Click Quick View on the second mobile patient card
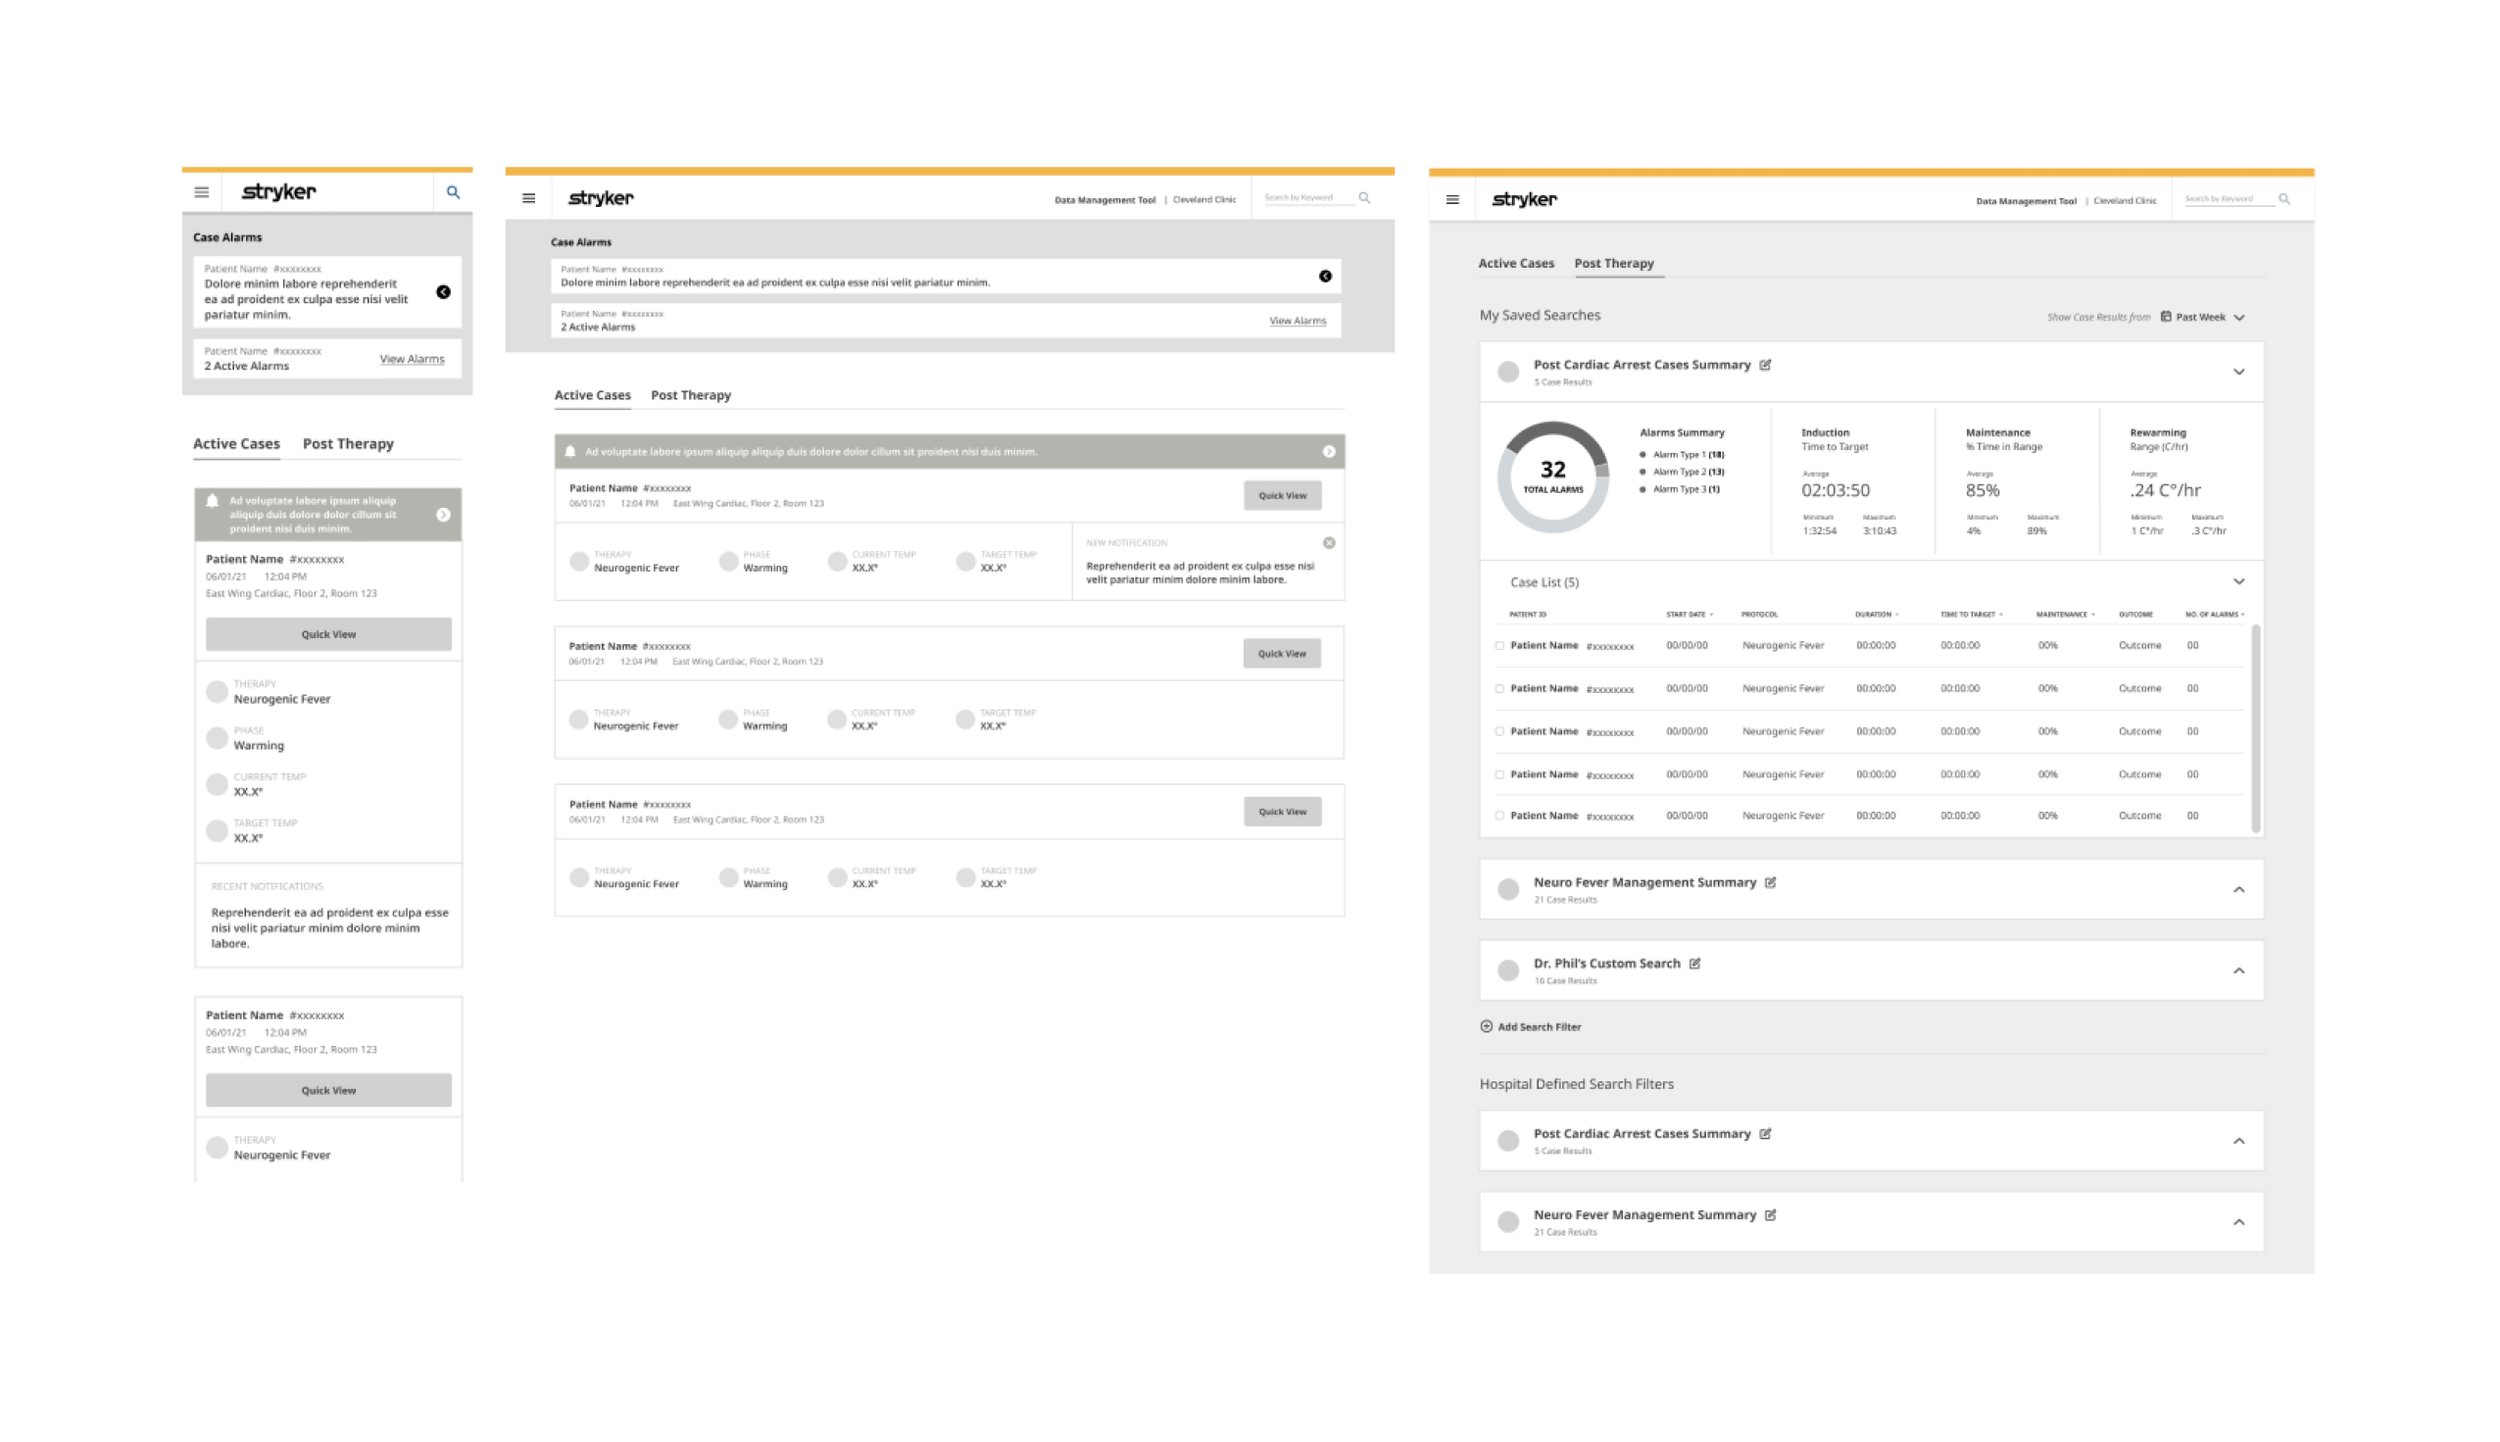 coord(328,1090)
